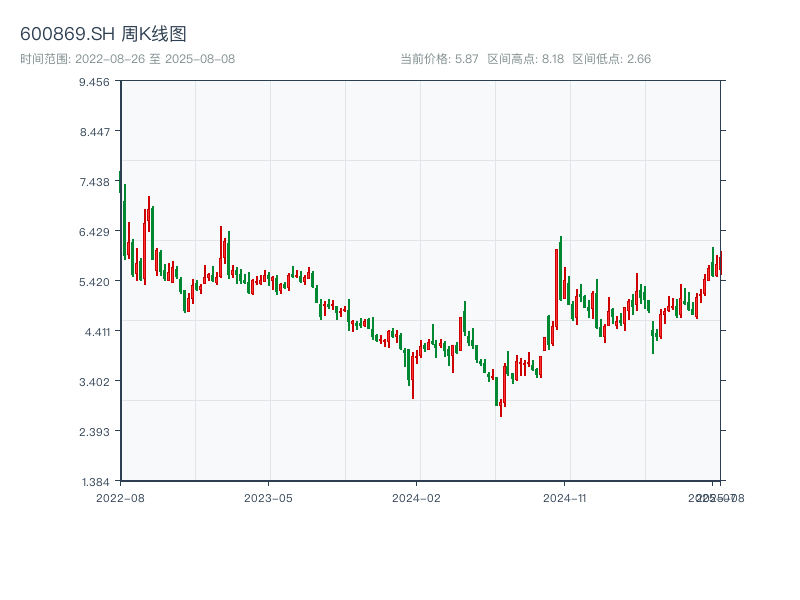
Task: Select the 时间范围 2022-08-26 至 2025-08-08 text
Action: coord(128,59)
